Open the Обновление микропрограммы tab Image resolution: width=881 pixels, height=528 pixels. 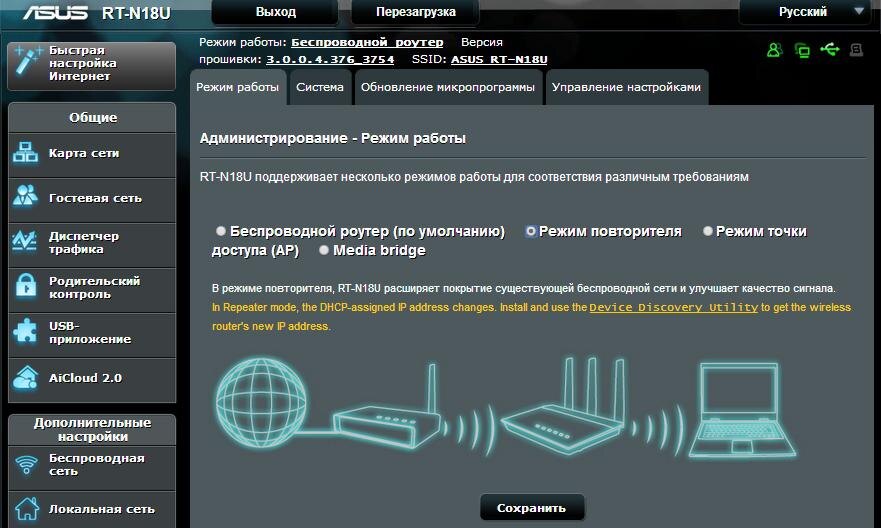448,87
